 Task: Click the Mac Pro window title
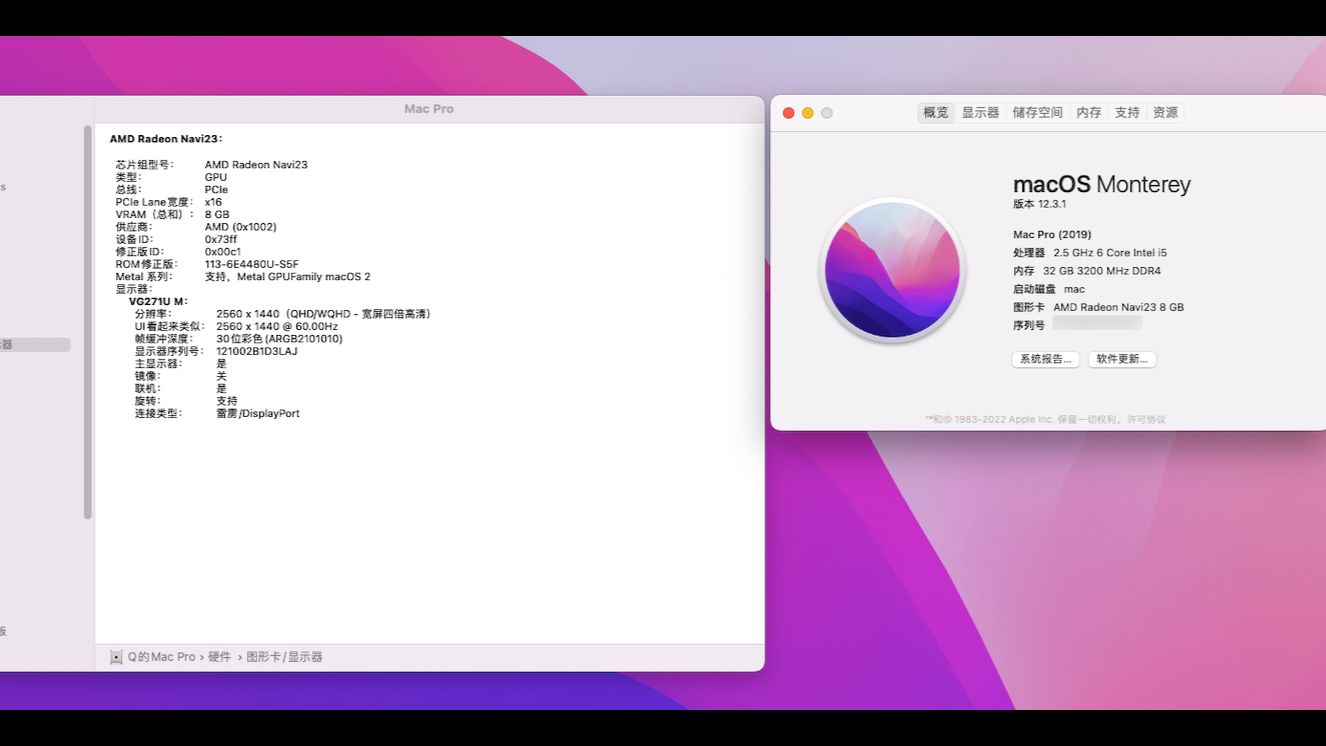point(429,109)
